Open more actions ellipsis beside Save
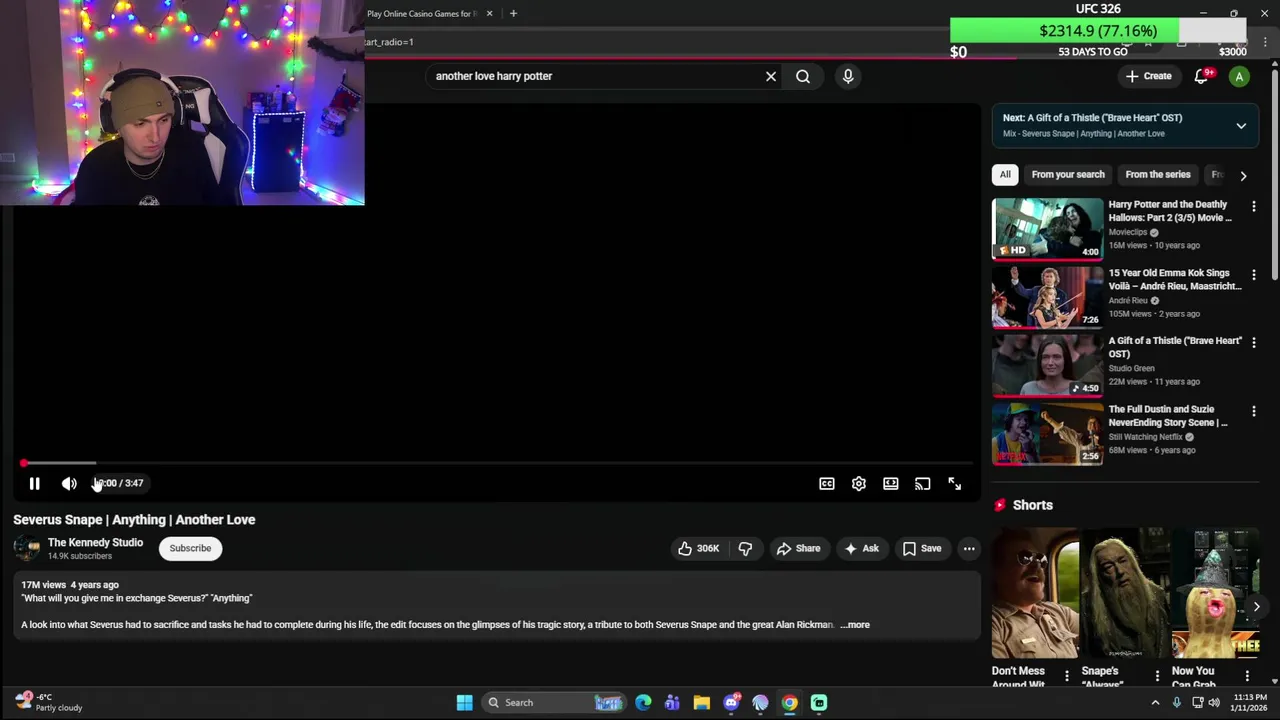1280x720 pixels. (969, 548)
